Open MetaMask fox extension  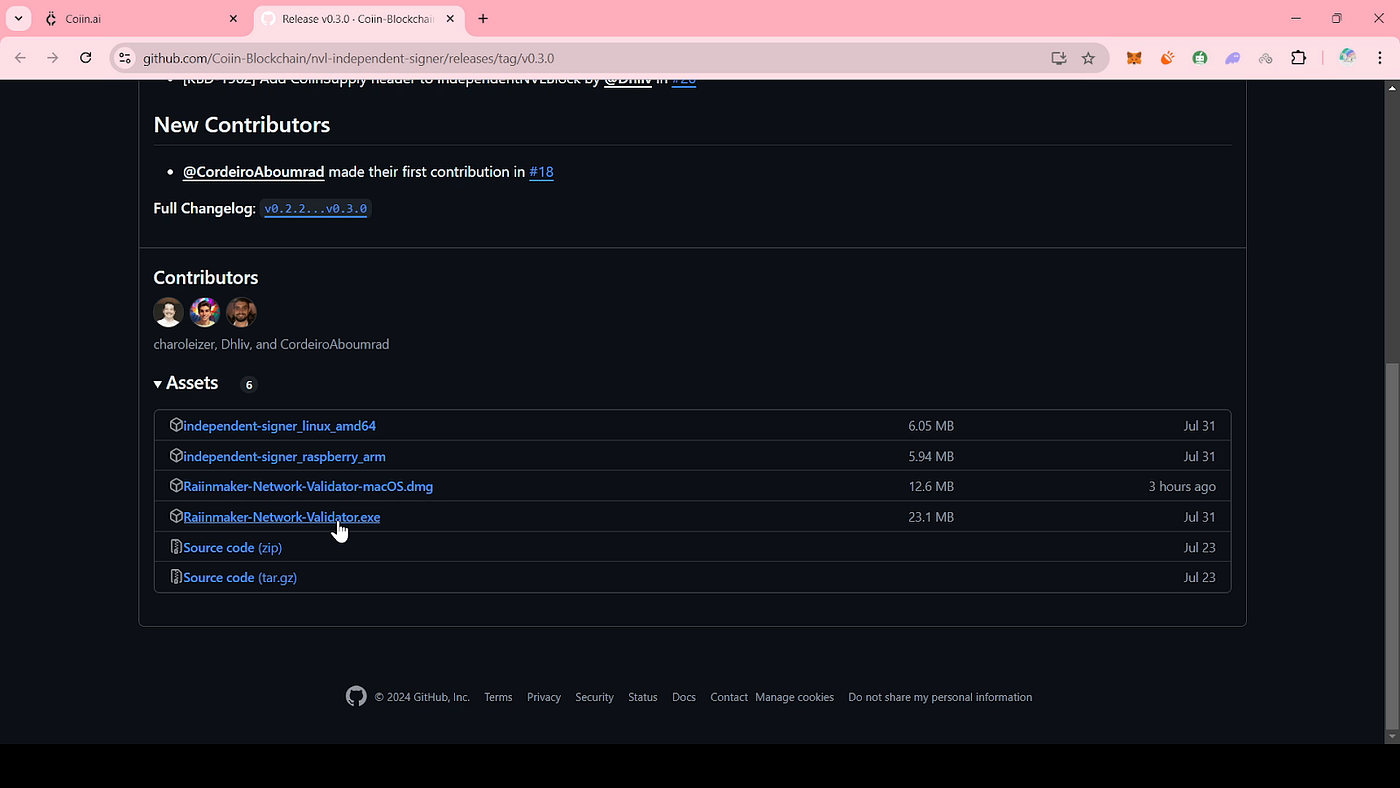click(1134, 58)
